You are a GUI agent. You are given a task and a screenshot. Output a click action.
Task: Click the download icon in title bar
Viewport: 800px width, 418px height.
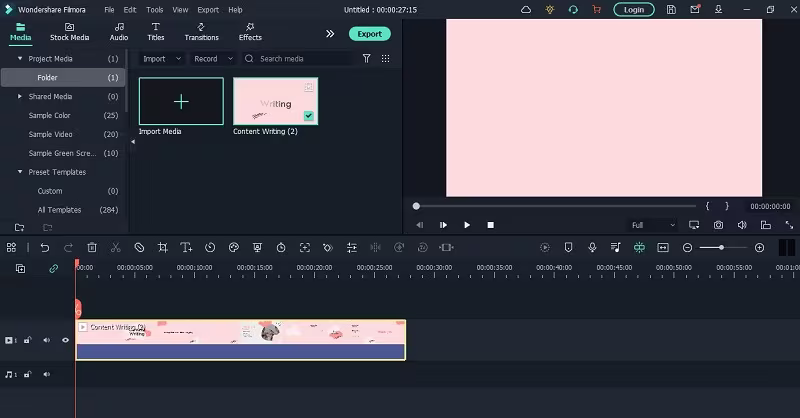(718, 10)
